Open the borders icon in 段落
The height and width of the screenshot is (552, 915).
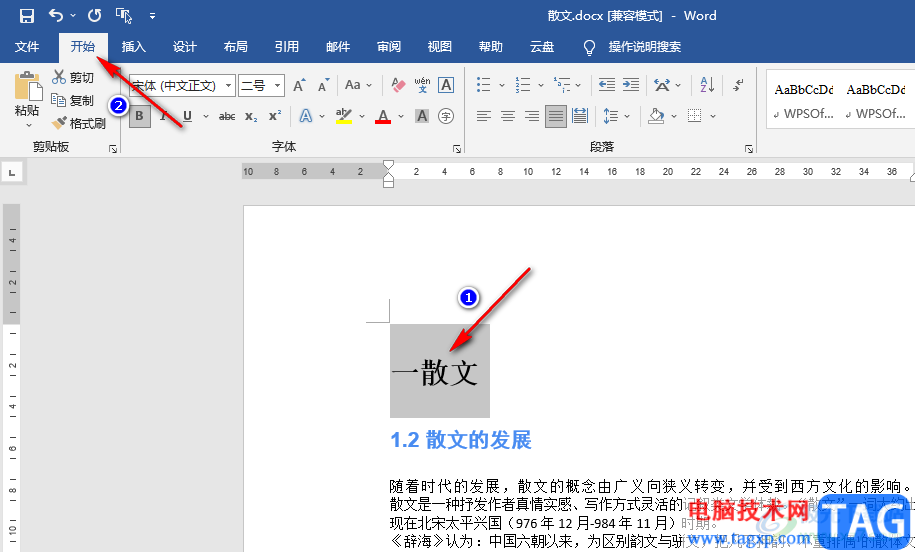coord(694,116)
